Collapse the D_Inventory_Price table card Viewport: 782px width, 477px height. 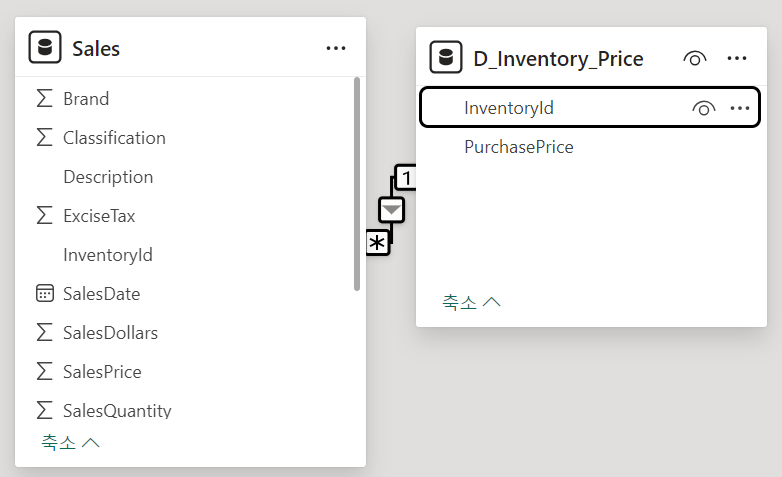(472, 302)
